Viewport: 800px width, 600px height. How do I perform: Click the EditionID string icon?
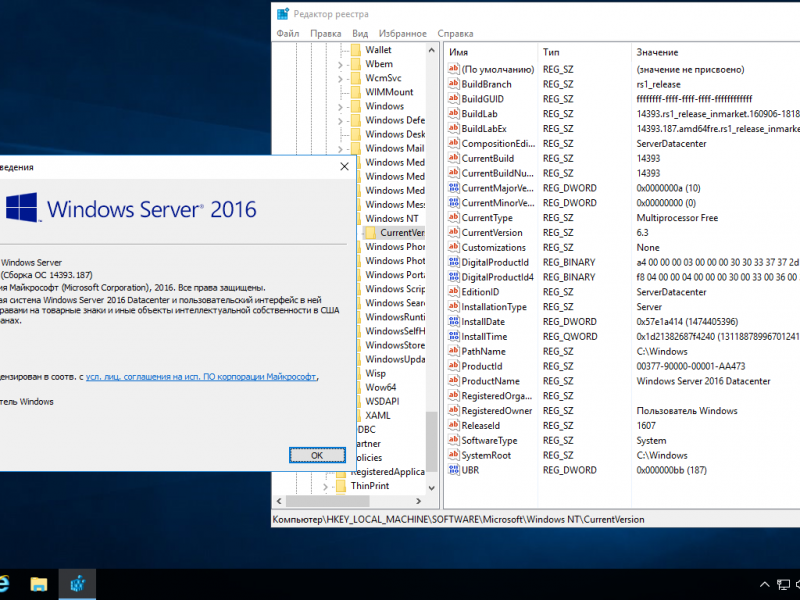454,292
